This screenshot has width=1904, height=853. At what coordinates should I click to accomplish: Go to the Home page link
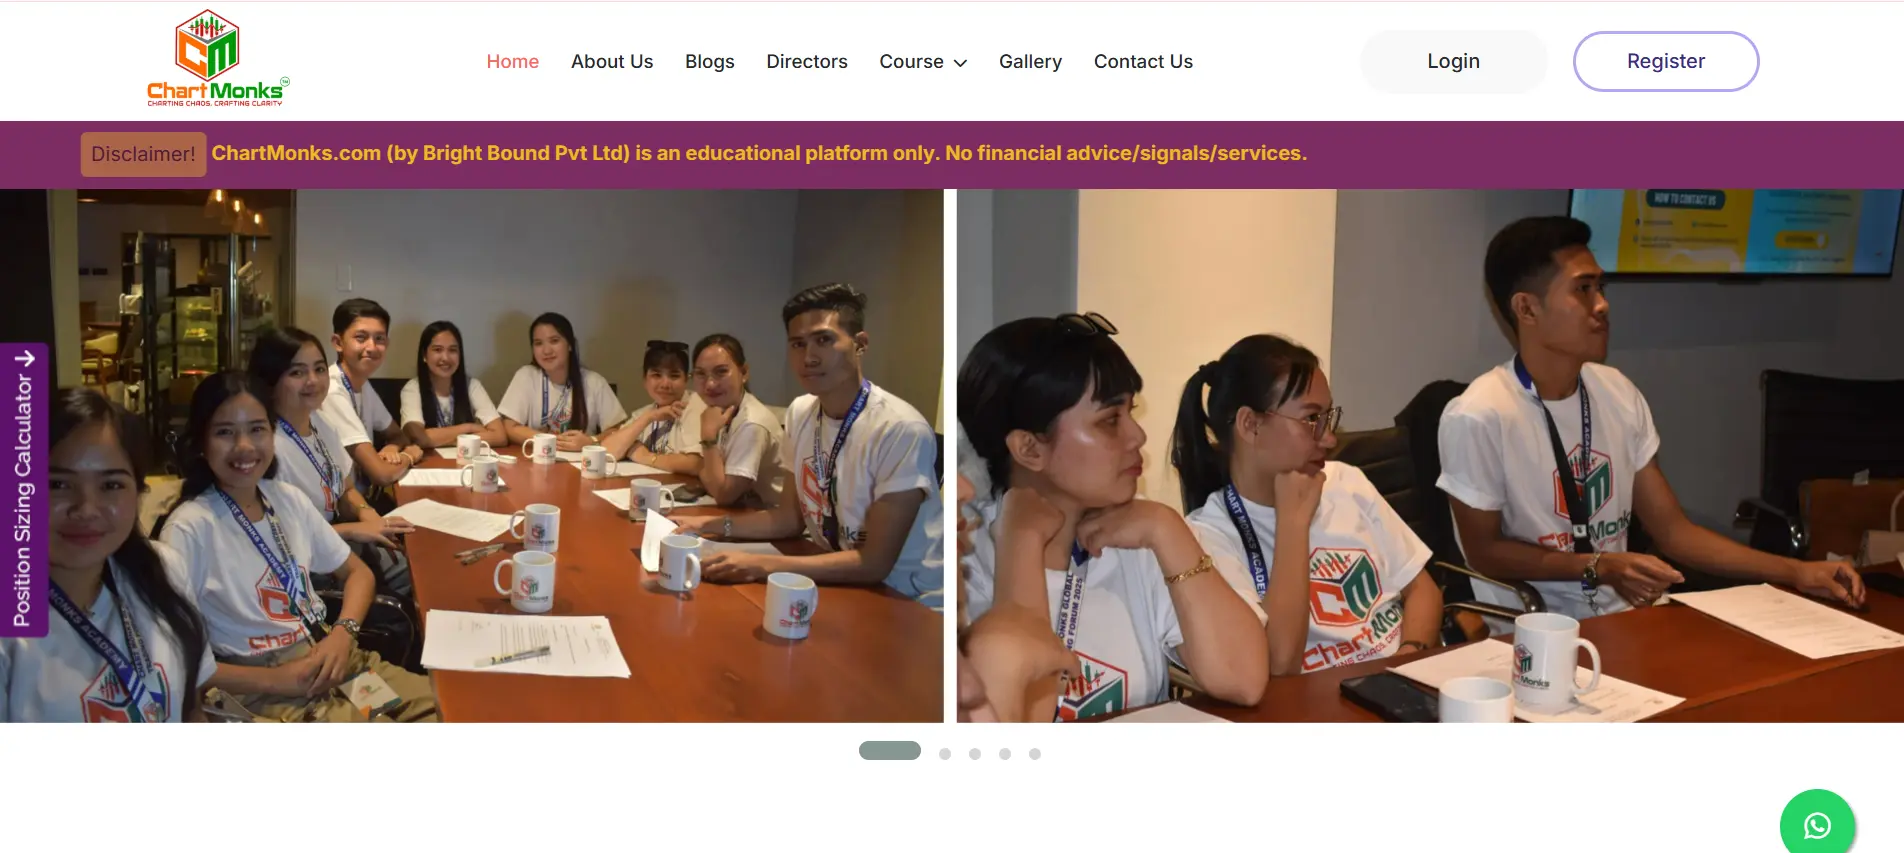512,62
